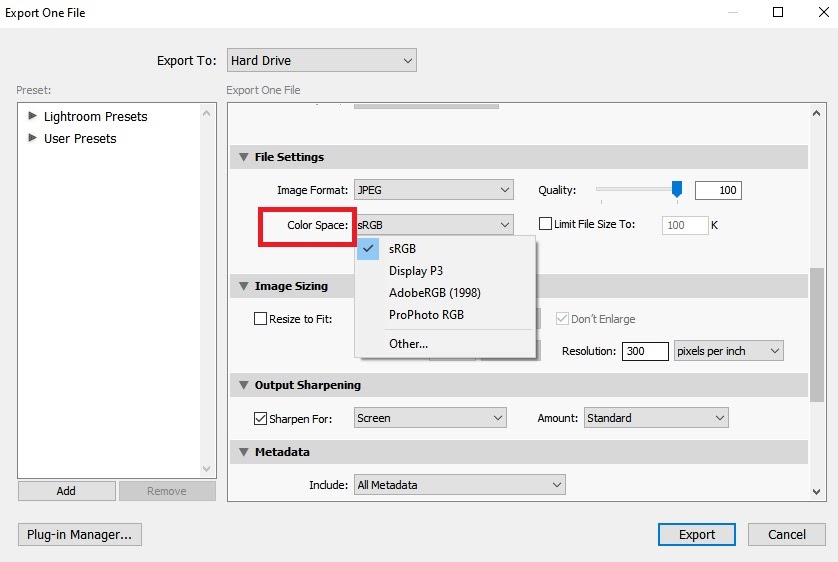Click the Color Space sRGB combo box
The width and height of the screenshot is (838, 562).
[x=433, y=225]
